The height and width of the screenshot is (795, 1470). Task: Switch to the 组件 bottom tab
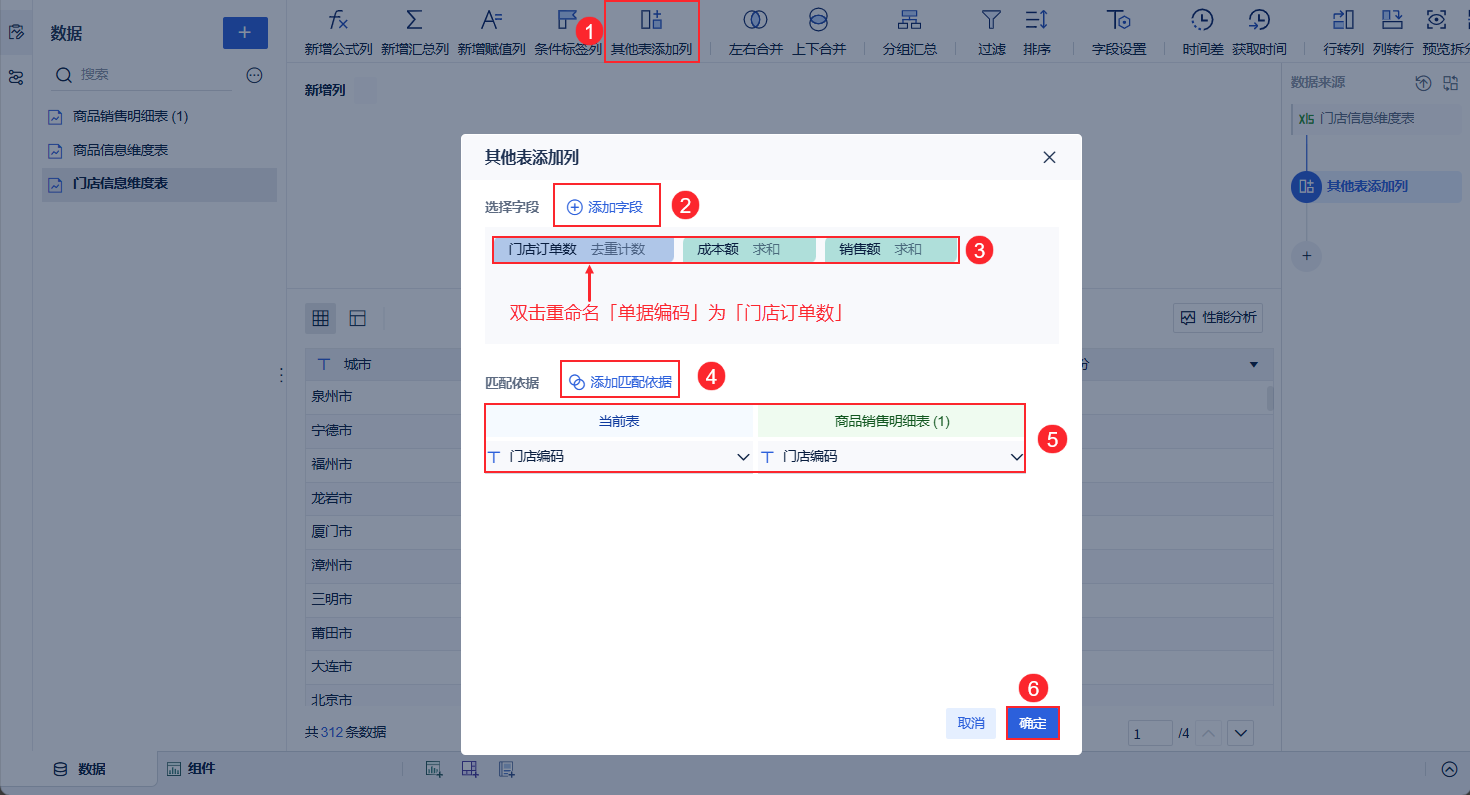191,769
